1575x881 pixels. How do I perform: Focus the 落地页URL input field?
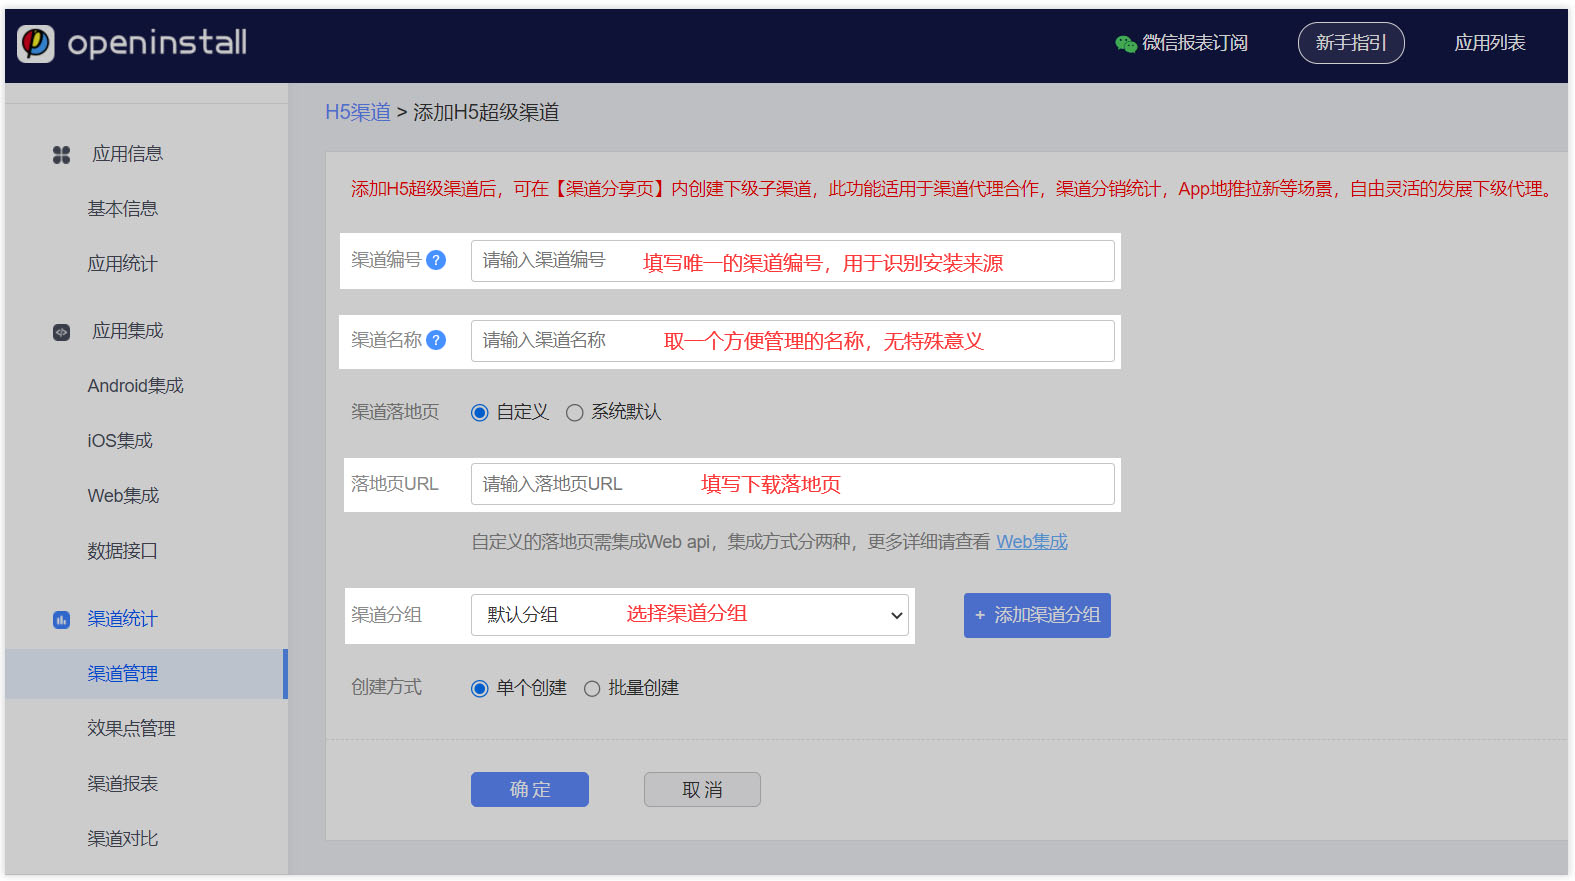793,484
